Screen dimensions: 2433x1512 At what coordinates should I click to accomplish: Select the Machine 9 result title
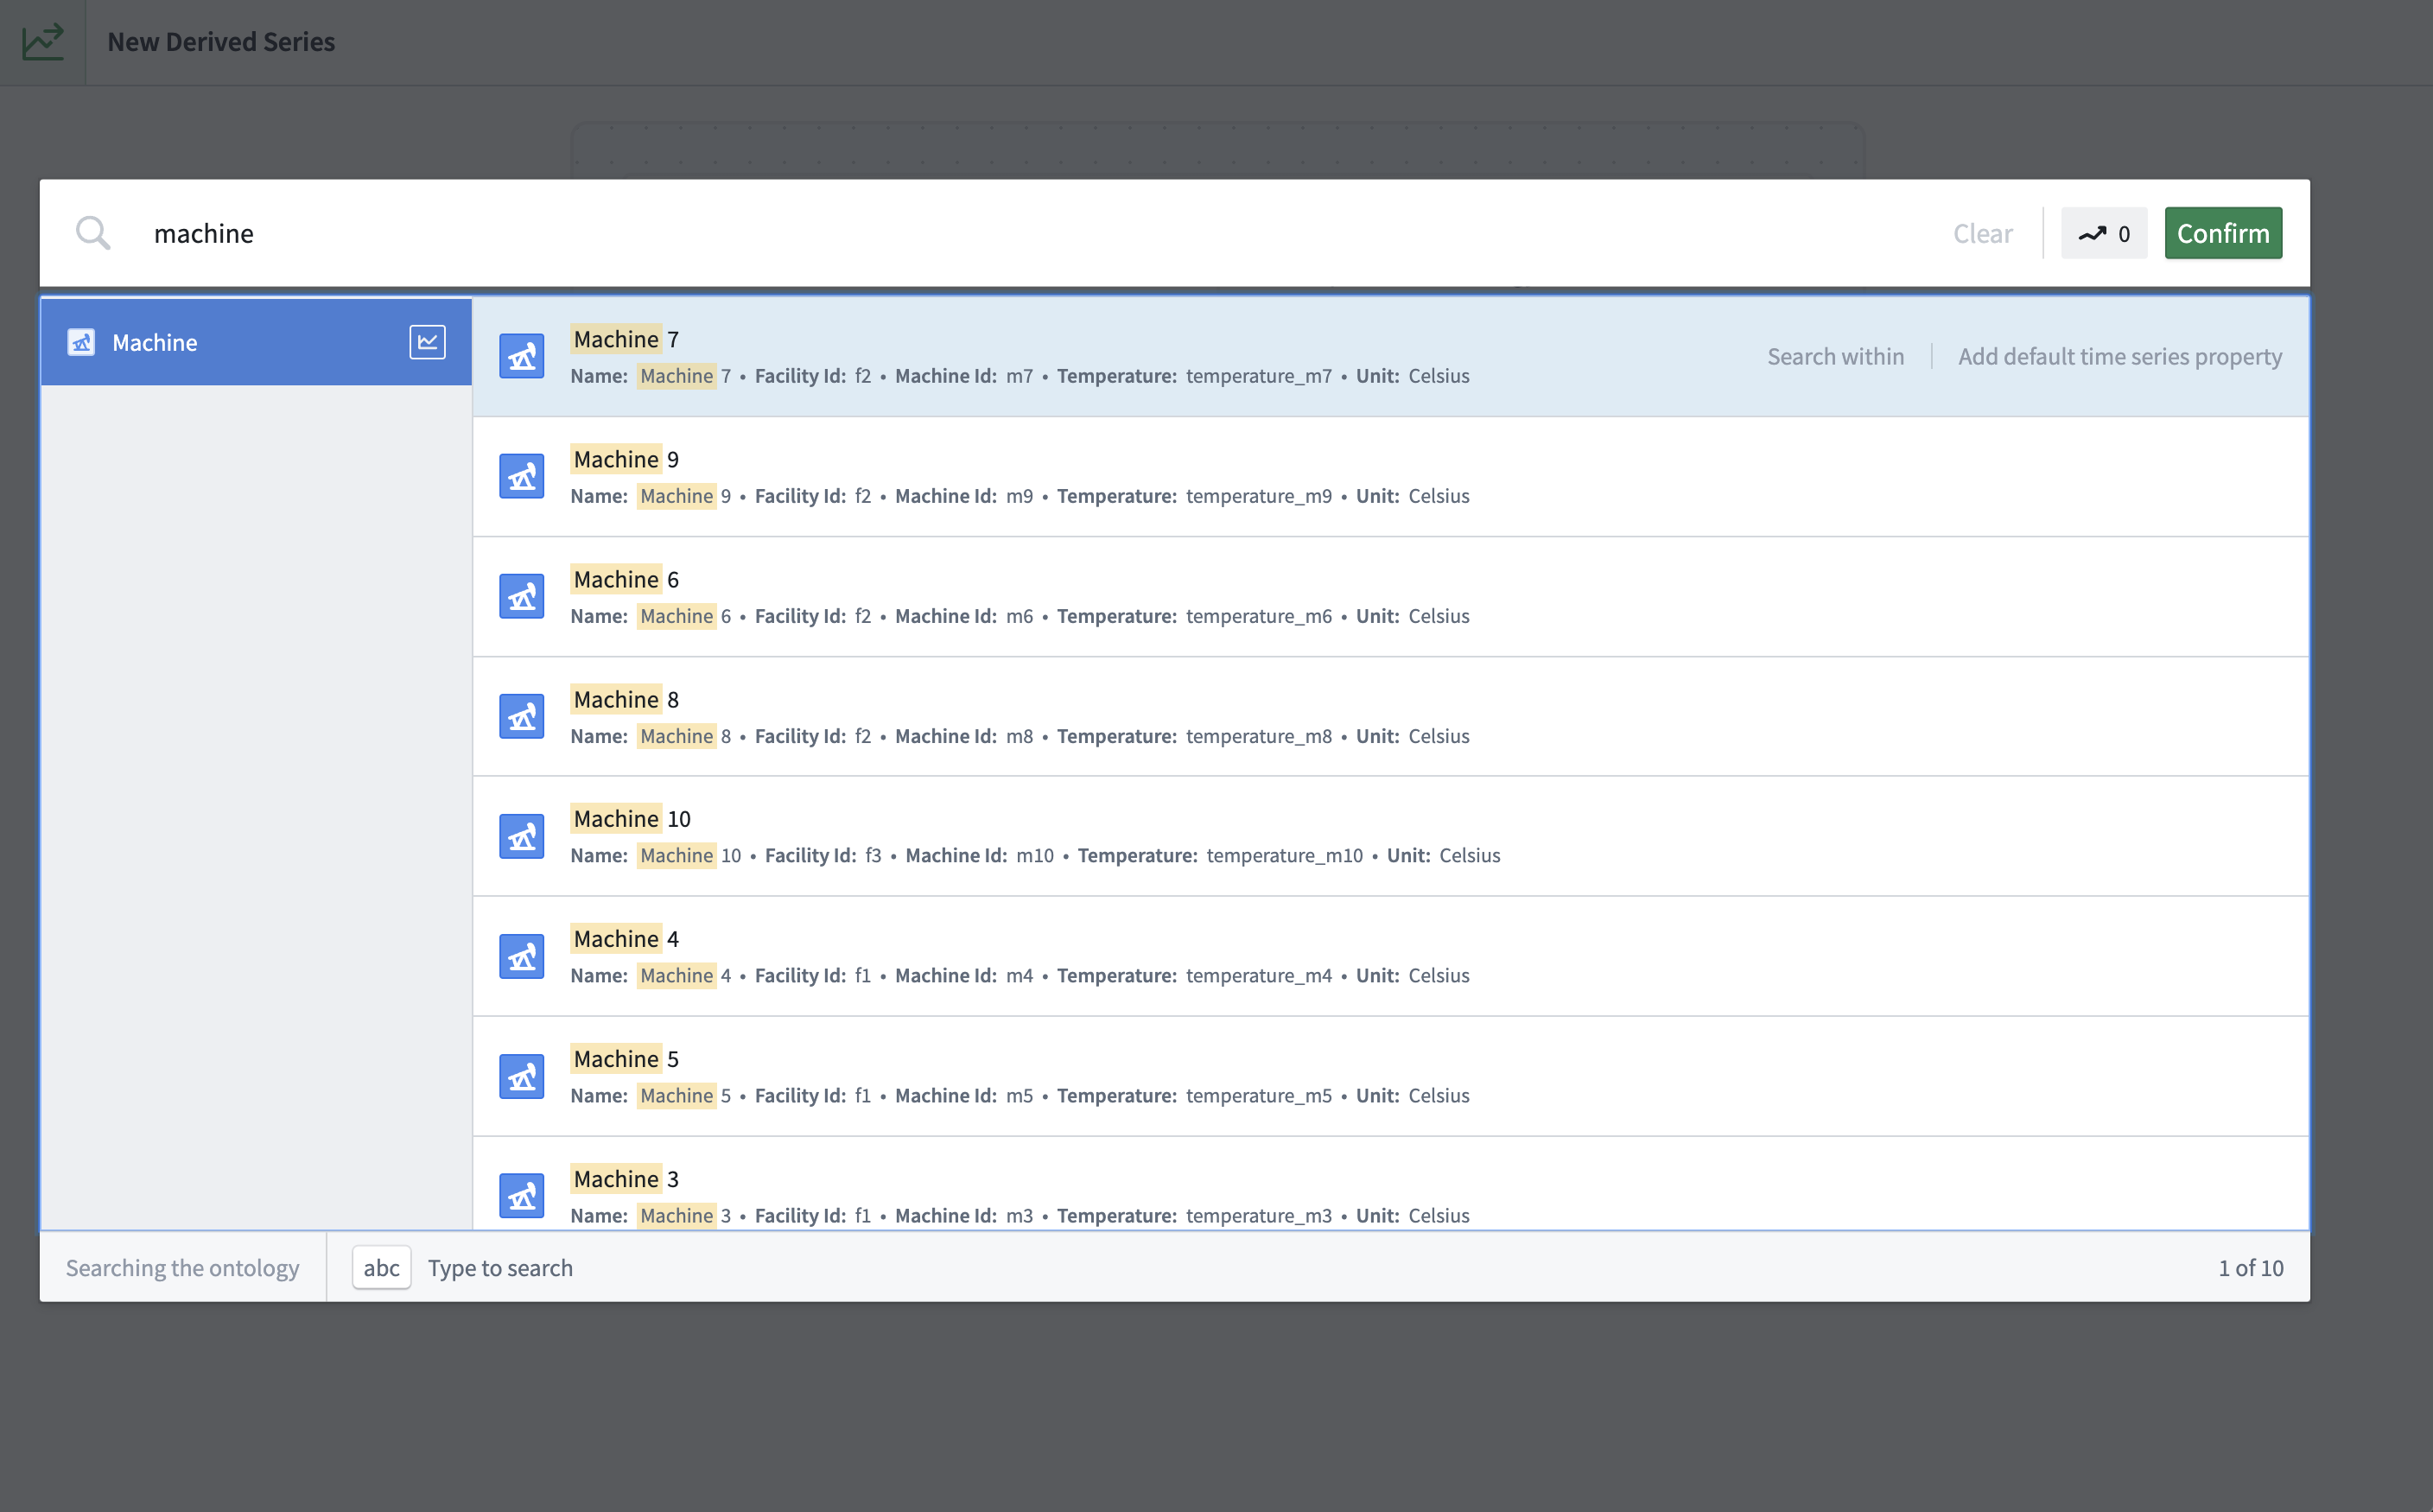[x=625, y=459]
